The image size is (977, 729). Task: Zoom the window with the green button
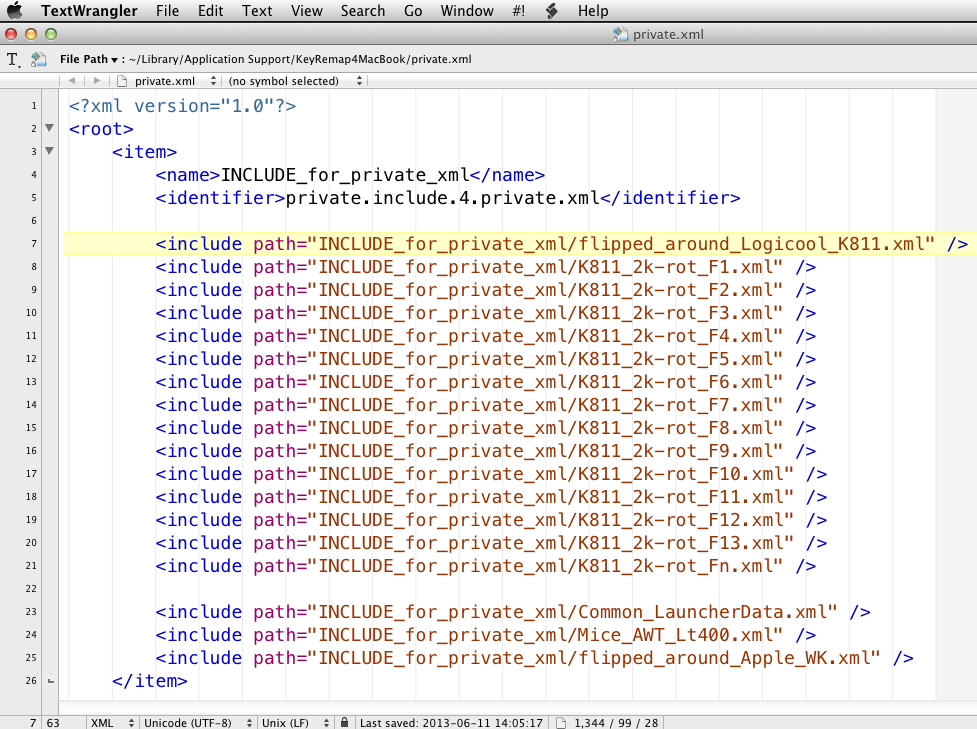point(51,34)
